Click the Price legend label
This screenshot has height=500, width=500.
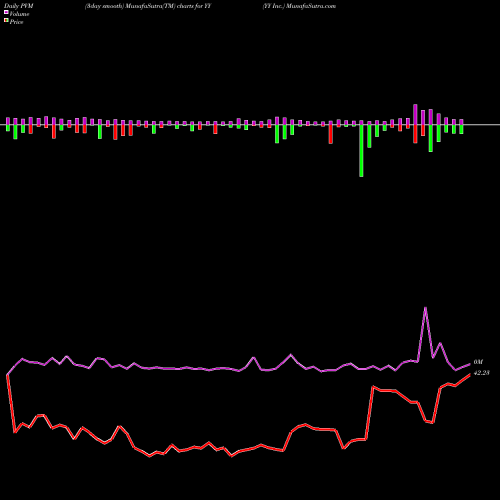16,22
